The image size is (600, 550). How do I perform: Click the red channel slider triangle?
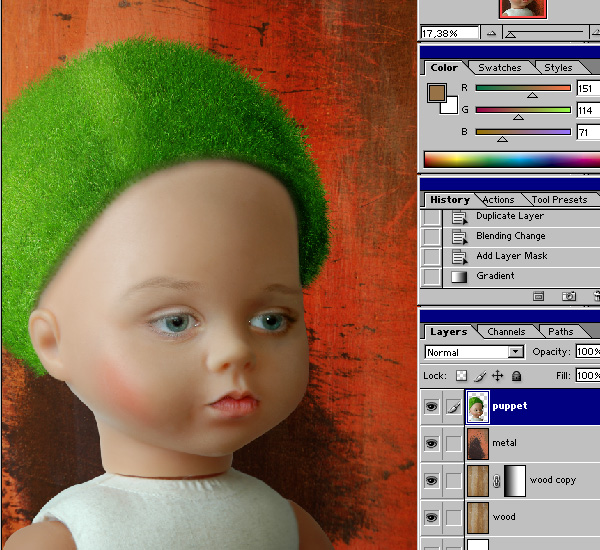click(x=532, y=95)
